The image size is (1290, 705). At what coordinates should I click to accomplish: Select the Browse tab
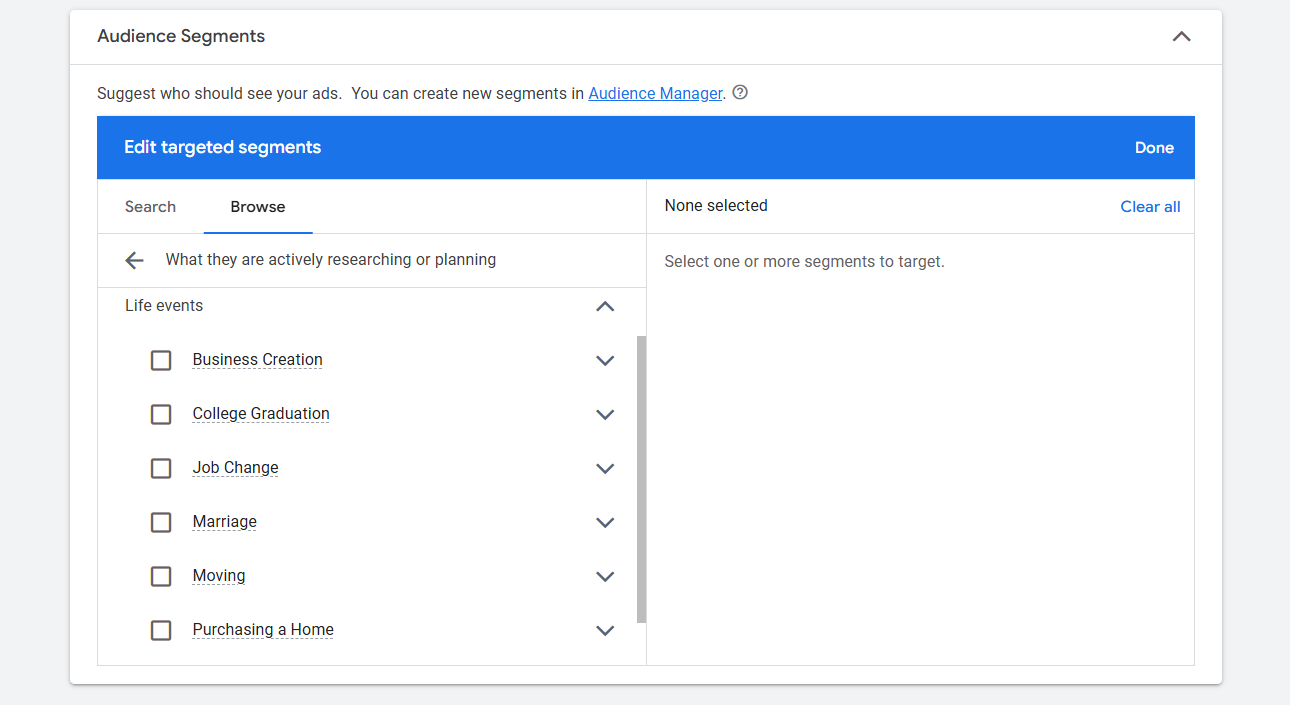click(258, 207)
